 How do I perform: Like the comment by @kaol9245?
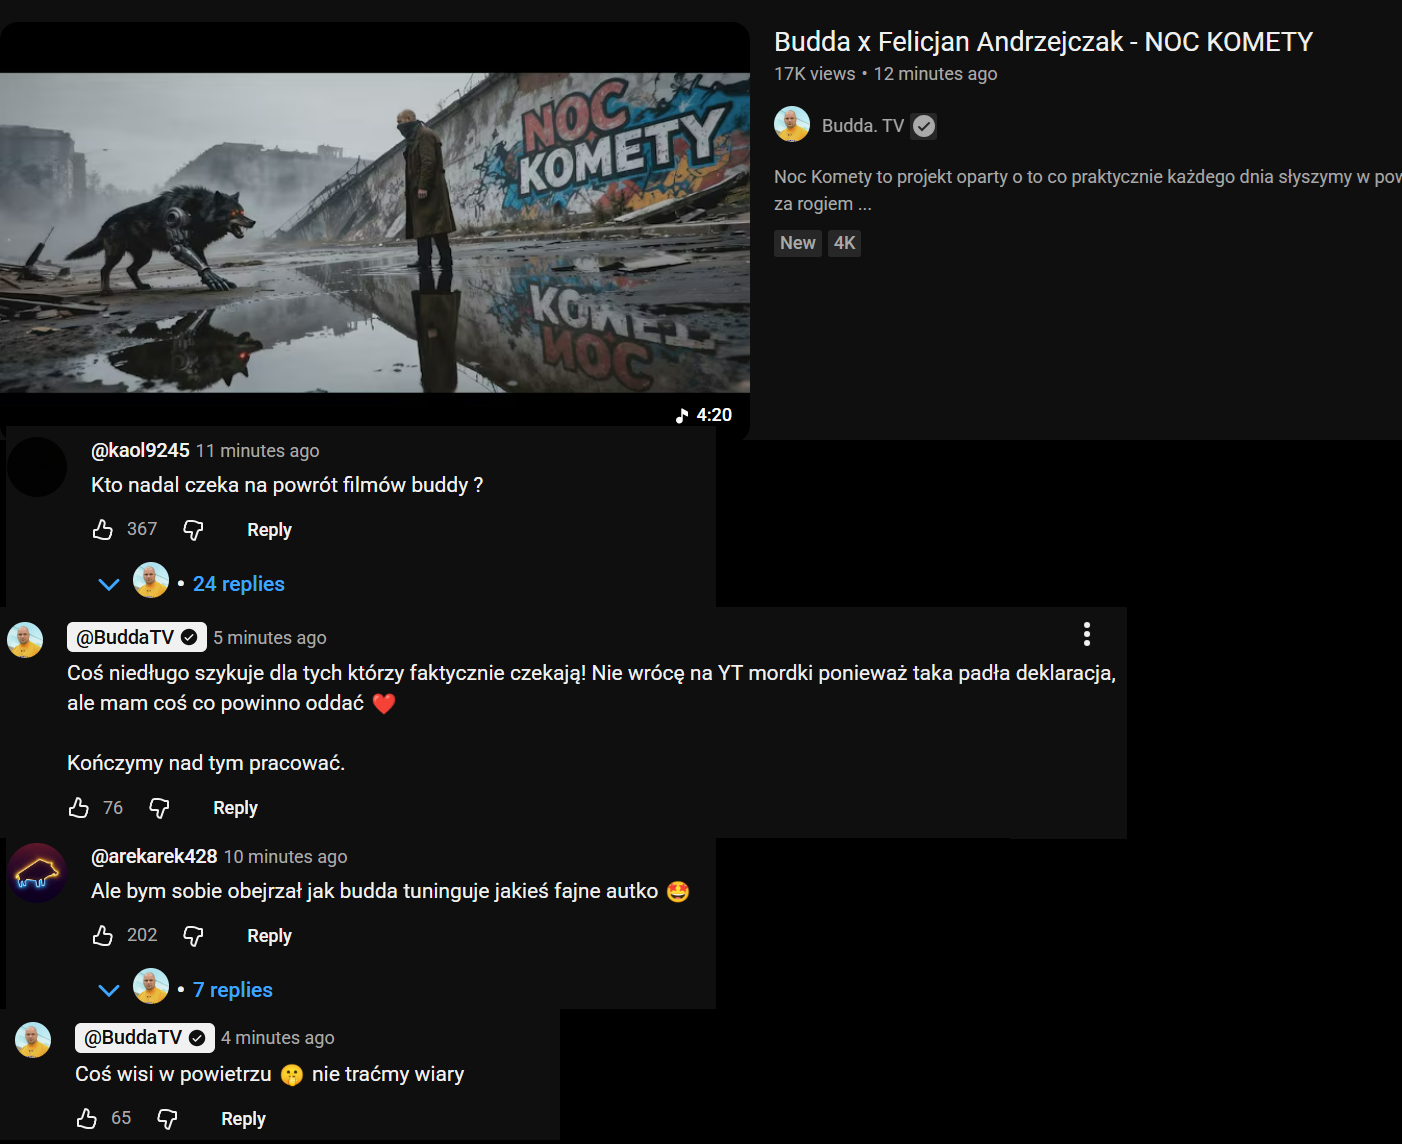point(103,529)
